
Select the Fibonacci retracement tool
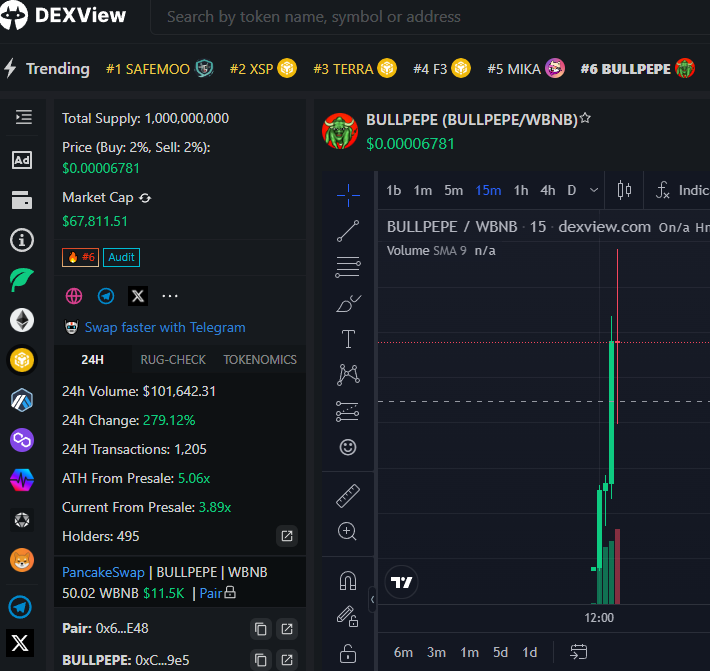click(x=348, y=267)
